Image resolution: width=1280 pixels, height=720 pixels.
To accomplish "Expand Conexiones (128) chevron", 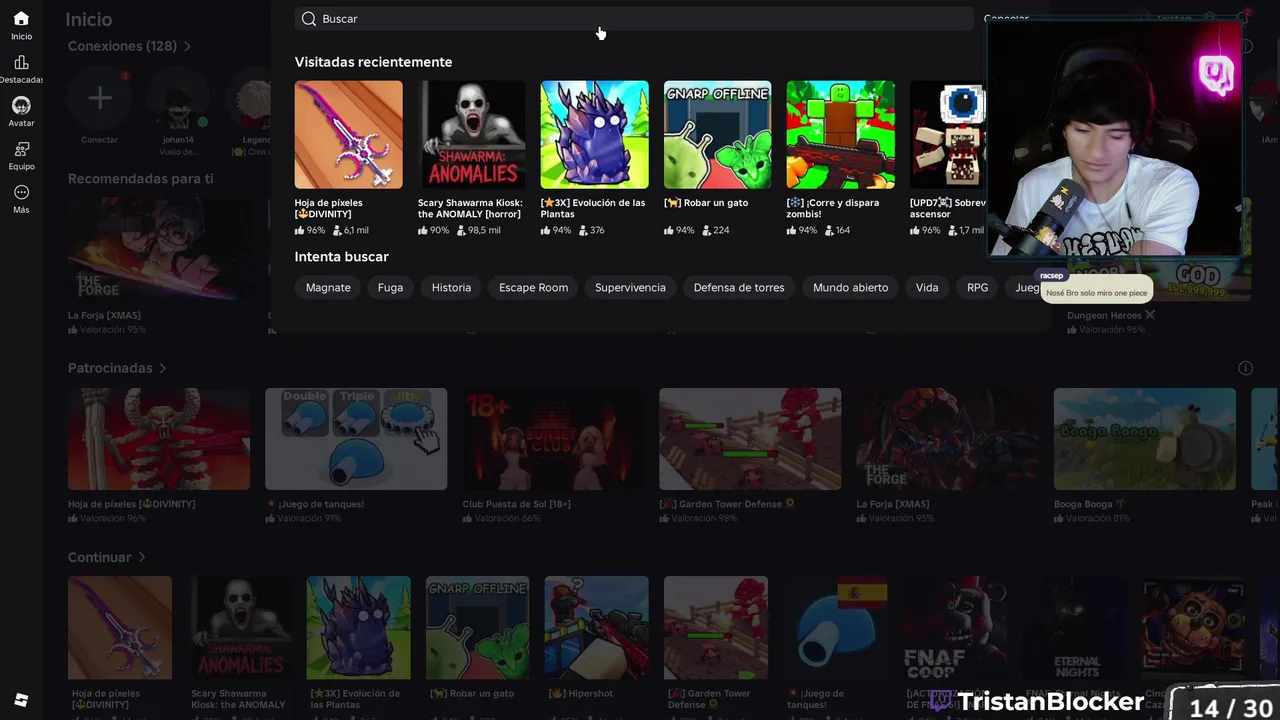I will click(187, 46).
